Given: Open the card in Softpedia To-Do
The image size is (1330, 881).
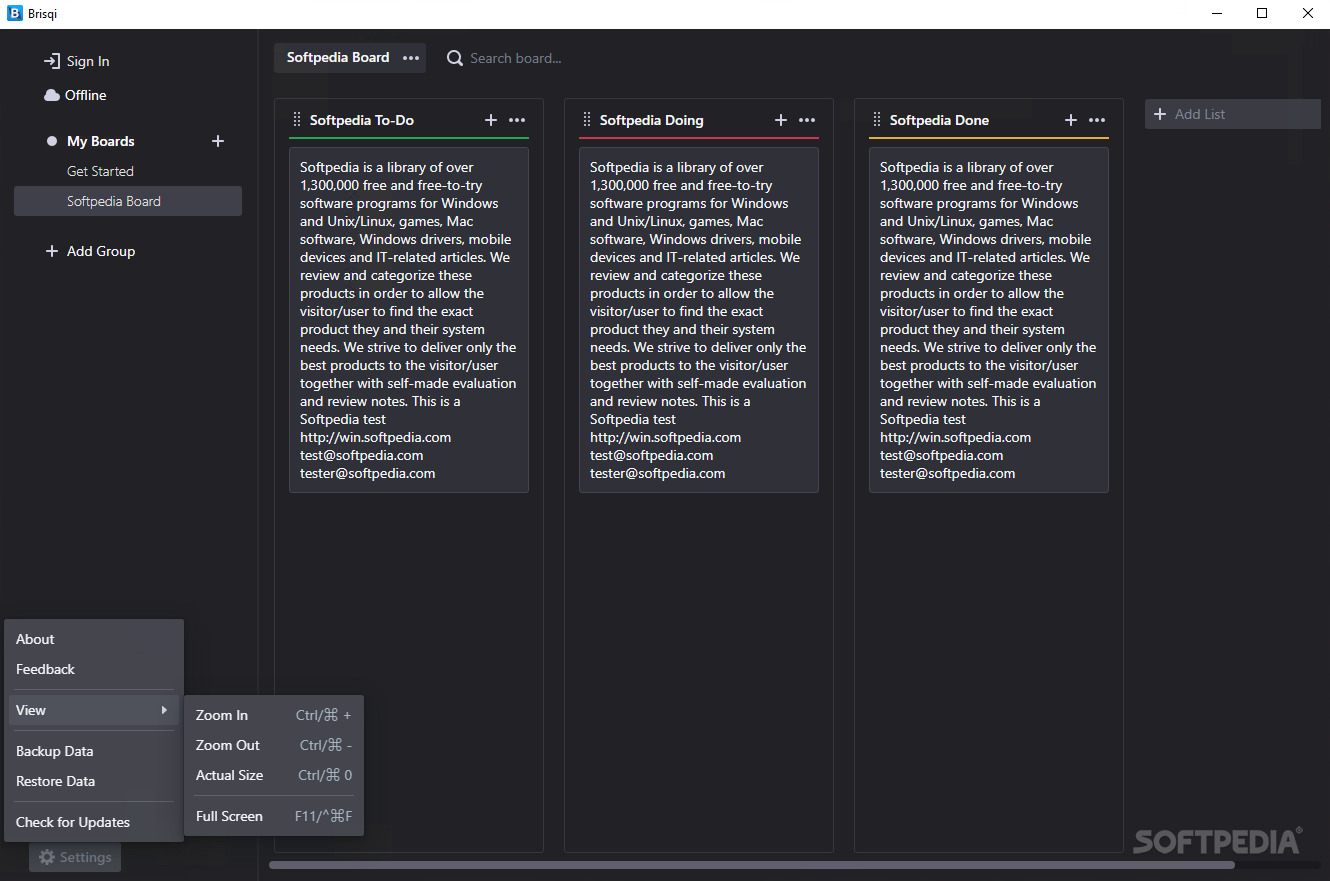Looking at the screenshot, I should click(409, 320).
